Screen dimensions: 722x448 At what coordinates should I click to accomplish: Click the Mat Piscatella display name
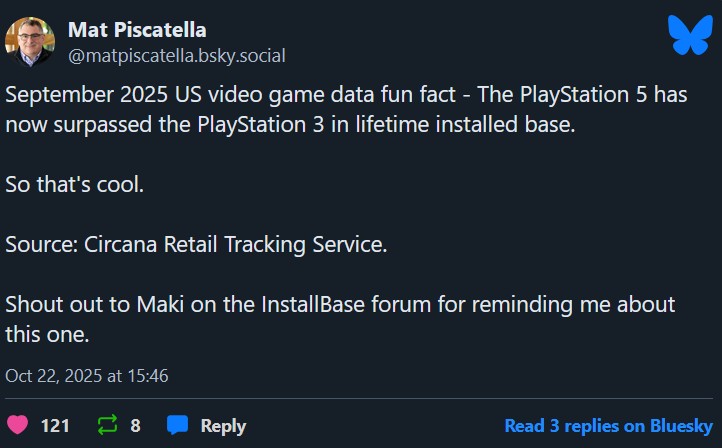[137, 30]
